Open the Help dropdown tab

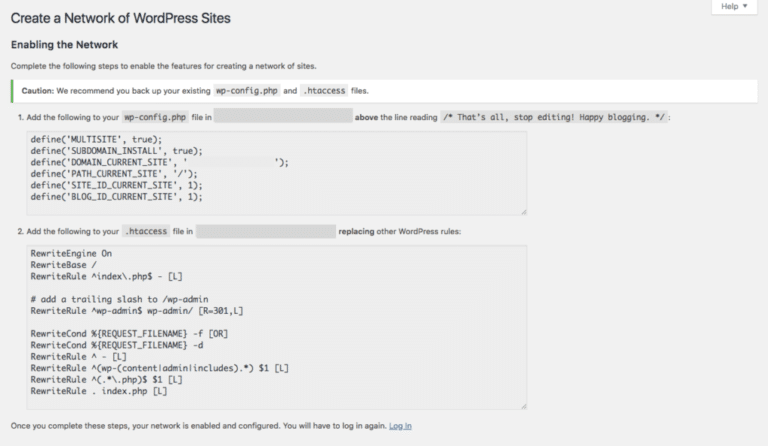pyautogui.click(x=734, y=6)
